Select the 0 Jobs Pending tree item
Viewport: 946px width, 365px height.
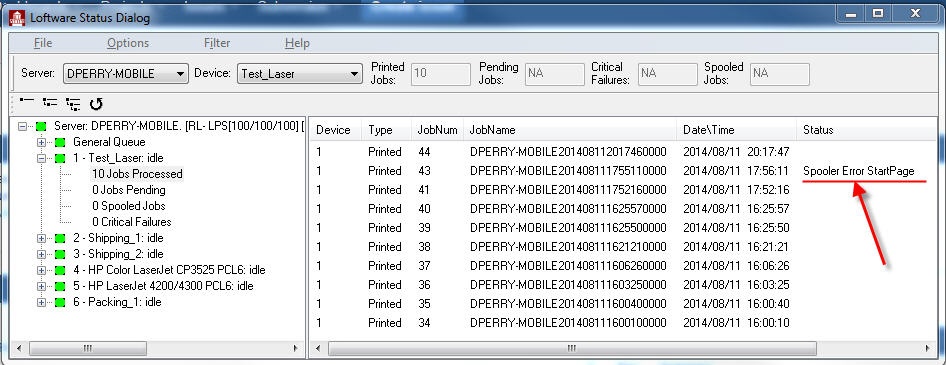(x=129, y=190)
